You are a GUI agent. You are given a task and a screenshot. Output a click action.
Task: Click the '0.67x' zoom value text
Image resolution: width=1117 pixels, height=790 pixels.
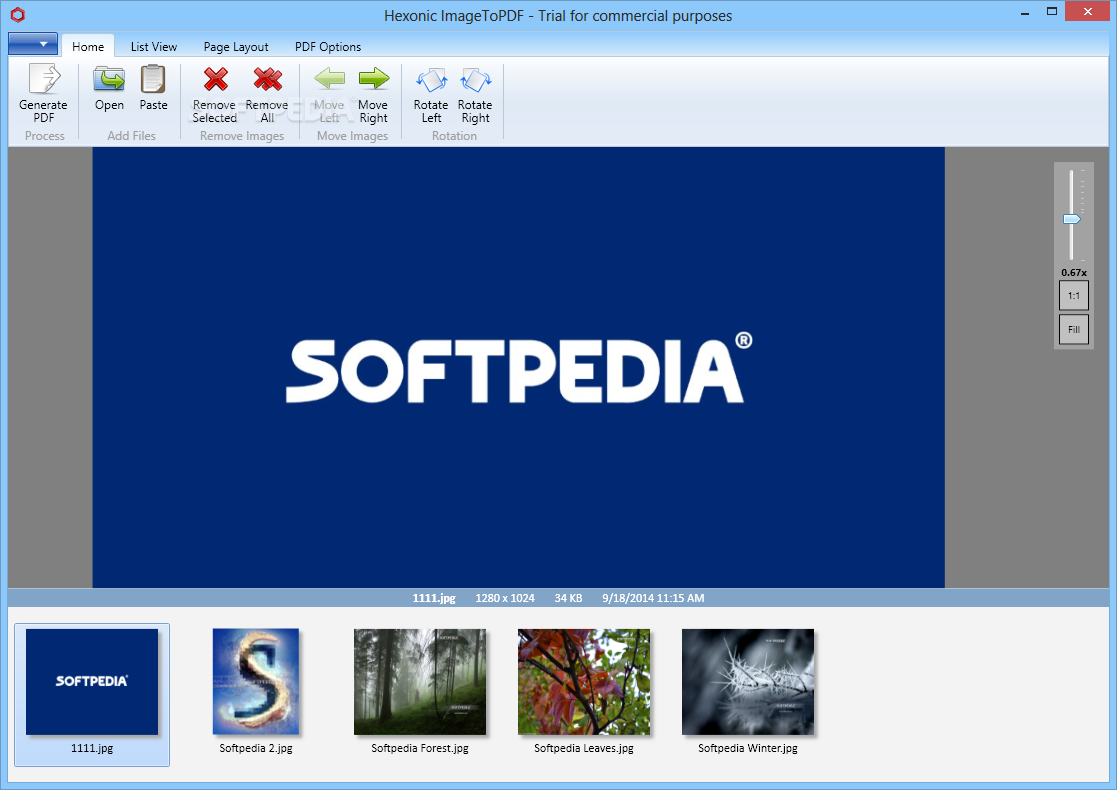pos(1074,272)
